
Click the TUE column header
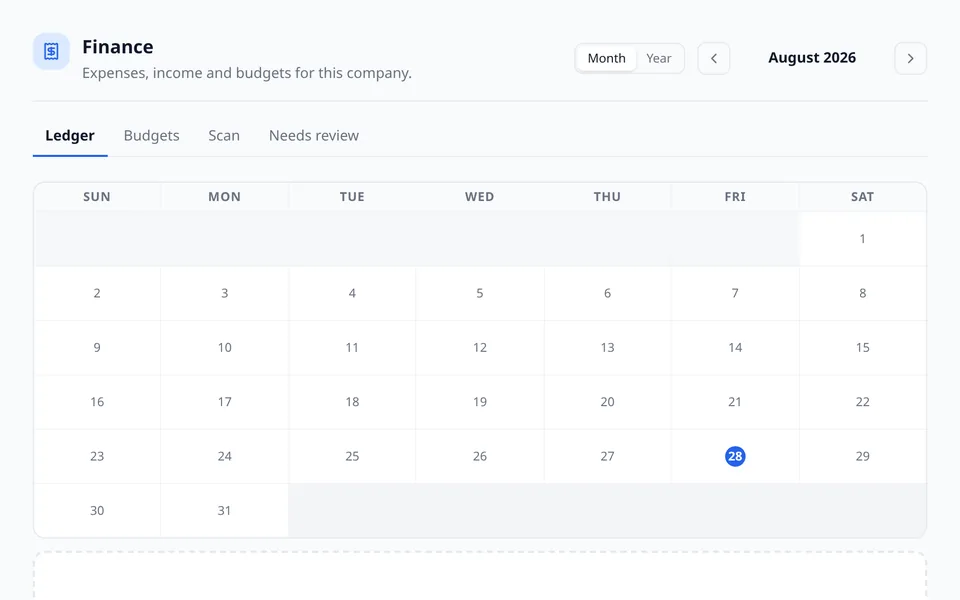click(352, 197)
